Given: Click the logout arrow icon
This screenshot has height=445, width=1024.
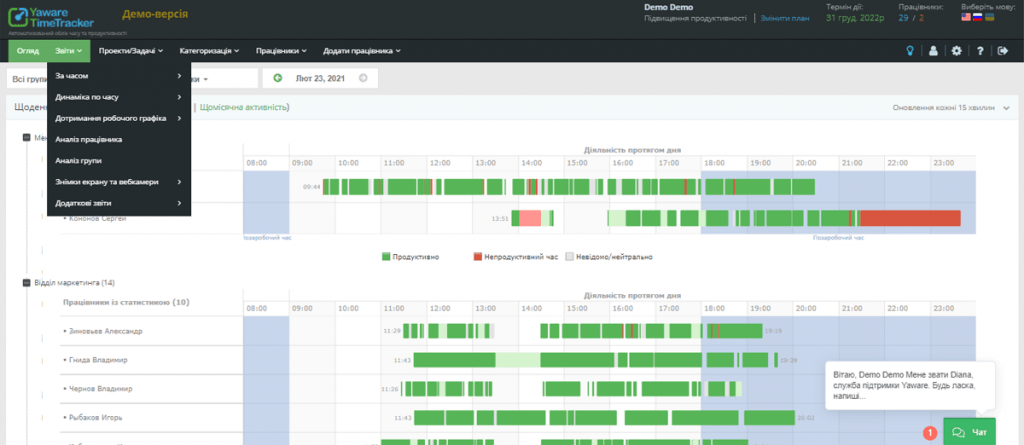Looking at the screenshot, I should pos(1004,51).
